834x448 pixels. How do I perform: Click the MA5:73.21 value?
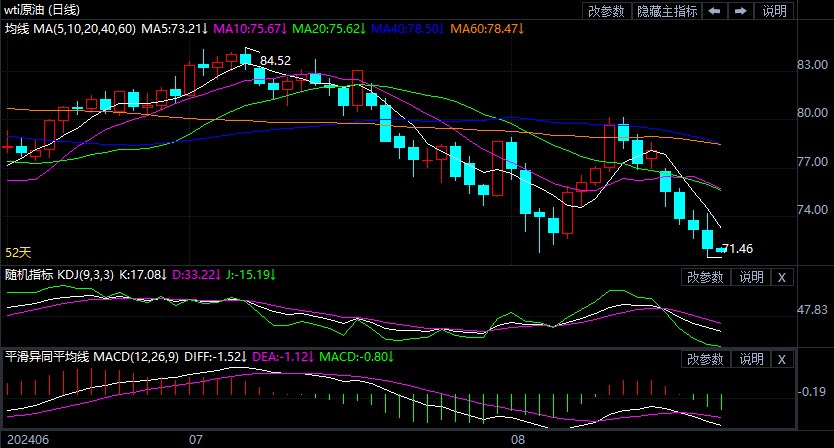click(174, 29)
